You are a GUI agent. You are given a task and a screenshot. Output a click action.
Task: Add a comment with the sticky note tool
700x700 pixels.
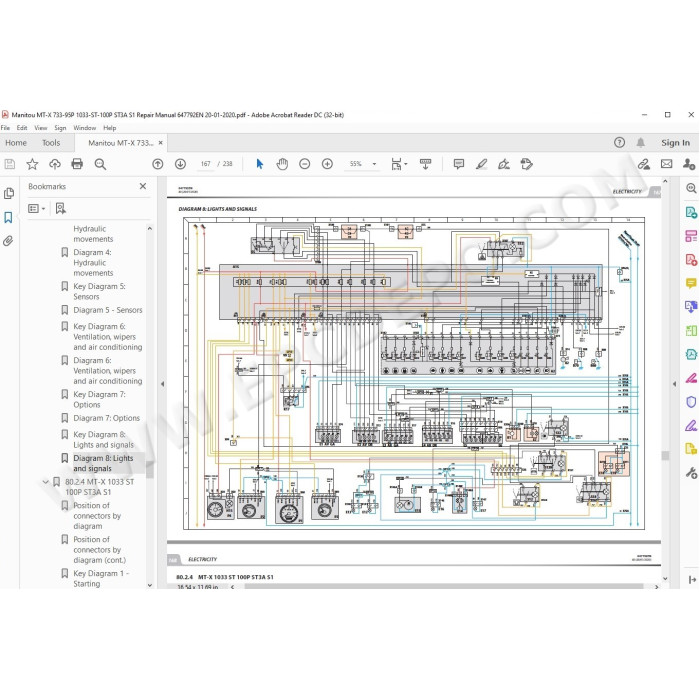point(458,164)
